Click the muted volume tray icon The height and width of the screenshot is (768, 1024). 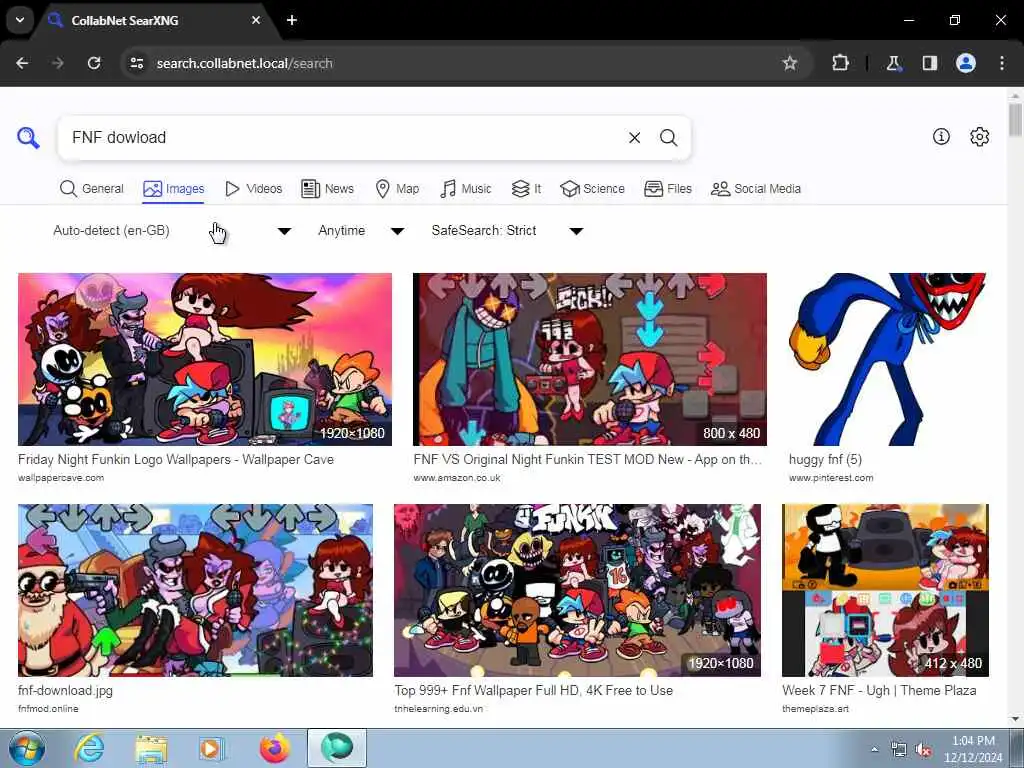(x=923, y=750)
